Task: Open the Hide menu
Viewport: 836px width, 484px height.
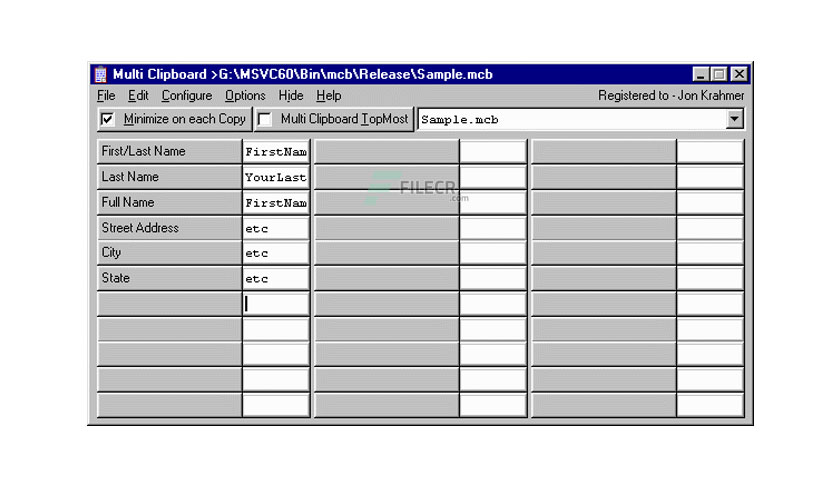Action: (x=291, y=95)
